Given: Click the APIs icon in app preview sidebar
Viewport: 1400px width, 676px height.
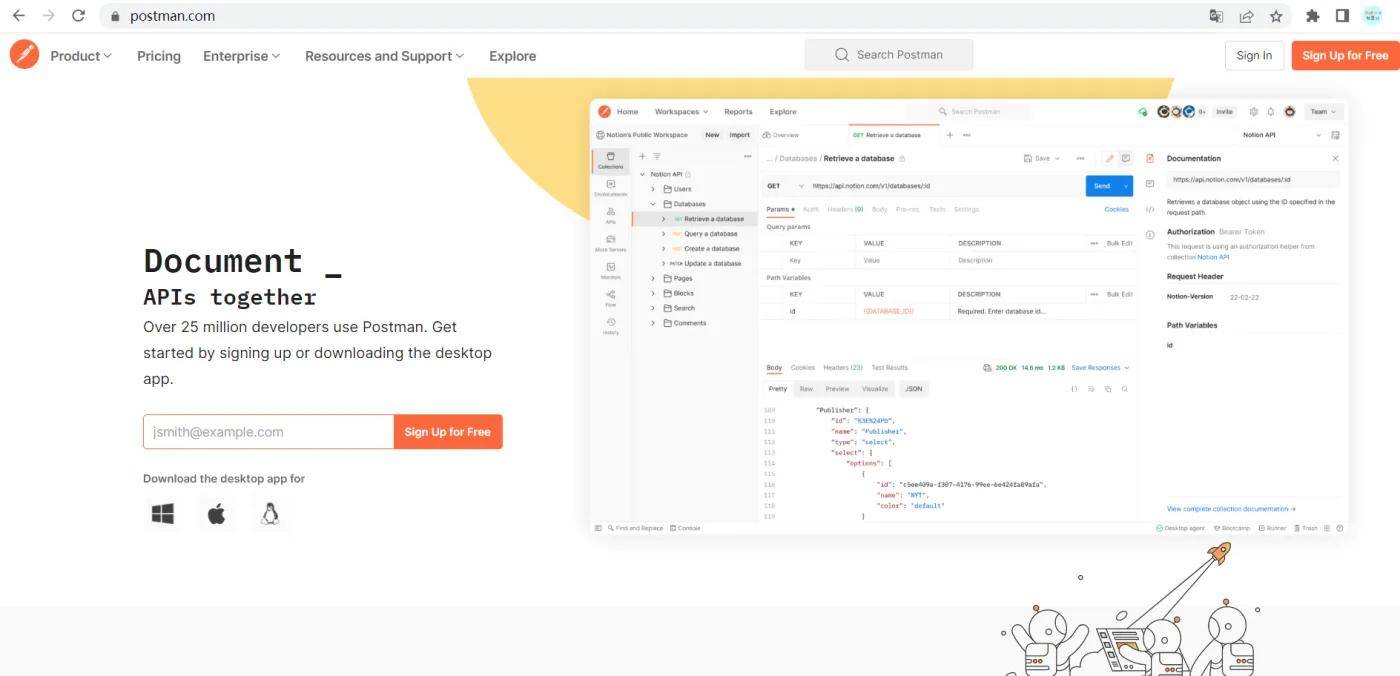Looking at the screenshot, I should pyautogui.click(x=611, y=215).
